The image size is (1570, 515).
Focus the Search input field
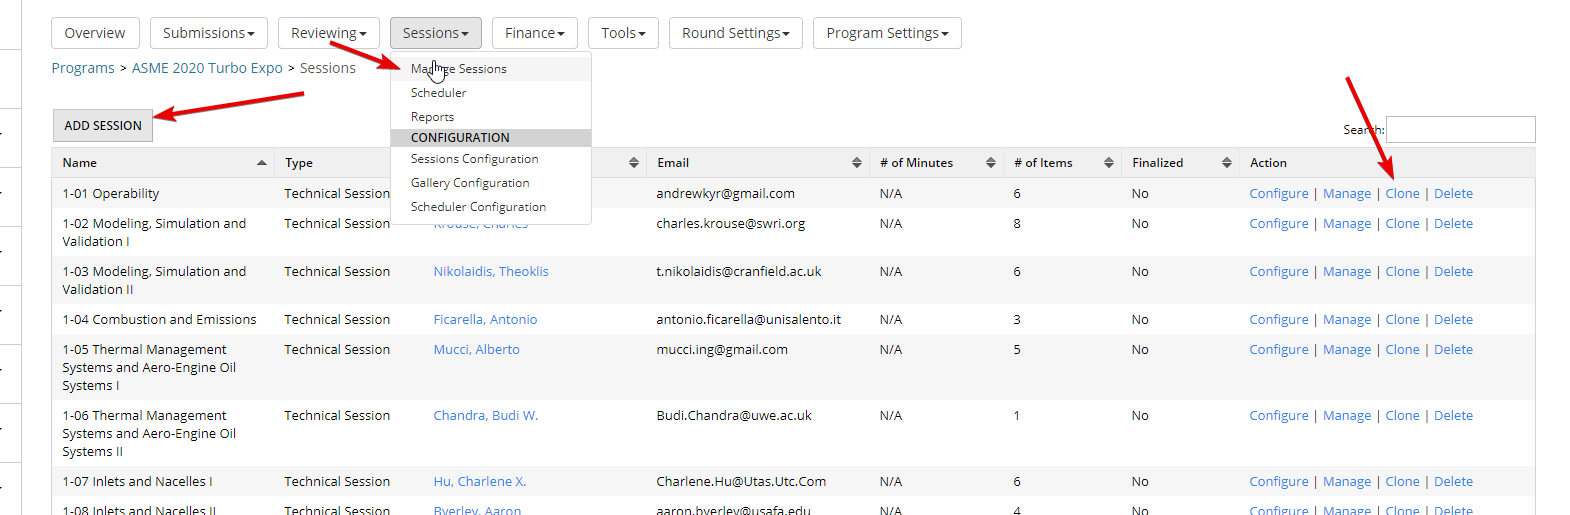point(1460,129)
